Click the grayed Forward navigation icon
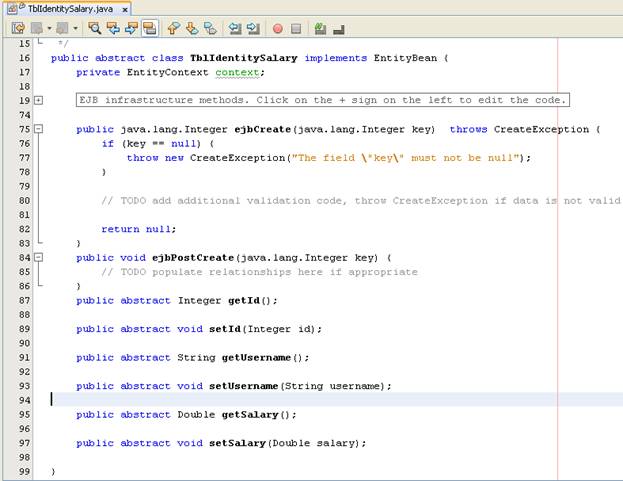 pos(62,28)
